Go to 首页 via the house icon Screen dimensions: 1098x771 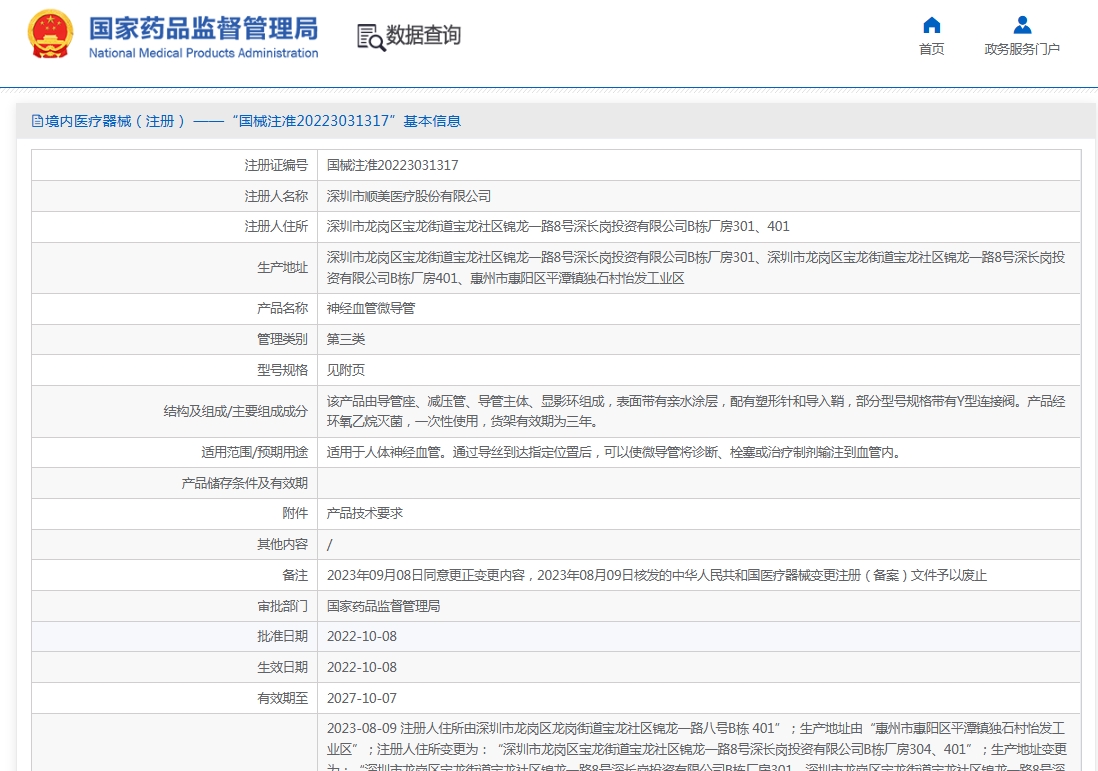(931, 25)
